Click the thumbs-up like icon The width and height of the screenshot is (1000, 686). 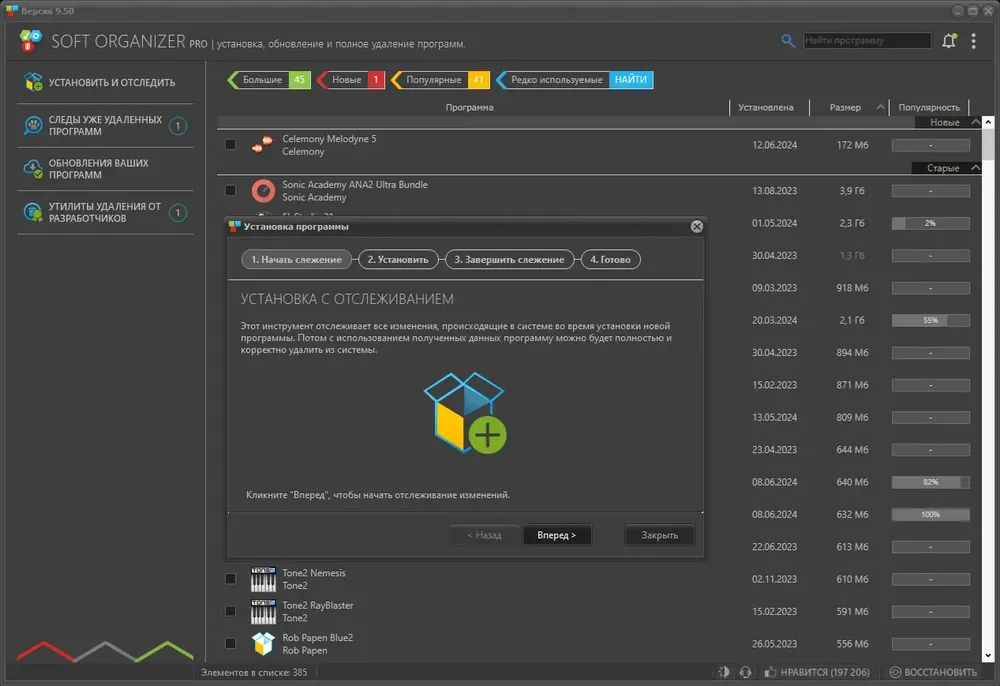(770, 672)
